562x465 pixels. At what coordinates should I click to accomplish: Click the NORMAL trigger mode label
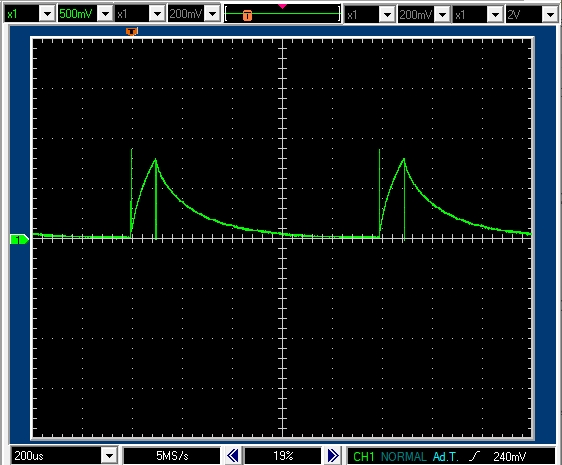404,456
